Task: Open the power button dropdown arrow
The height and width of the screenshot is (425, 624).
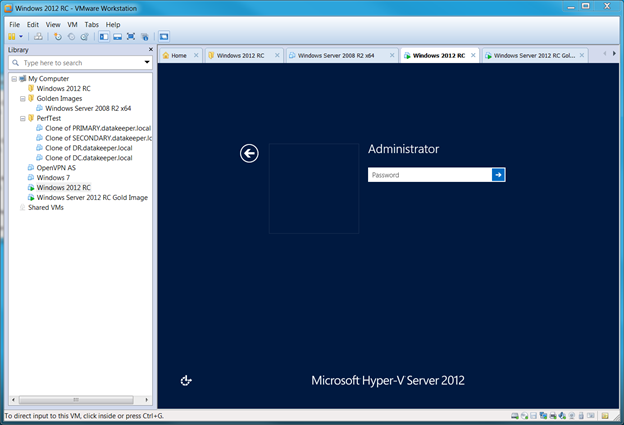Action: click(x=23, y=36)
